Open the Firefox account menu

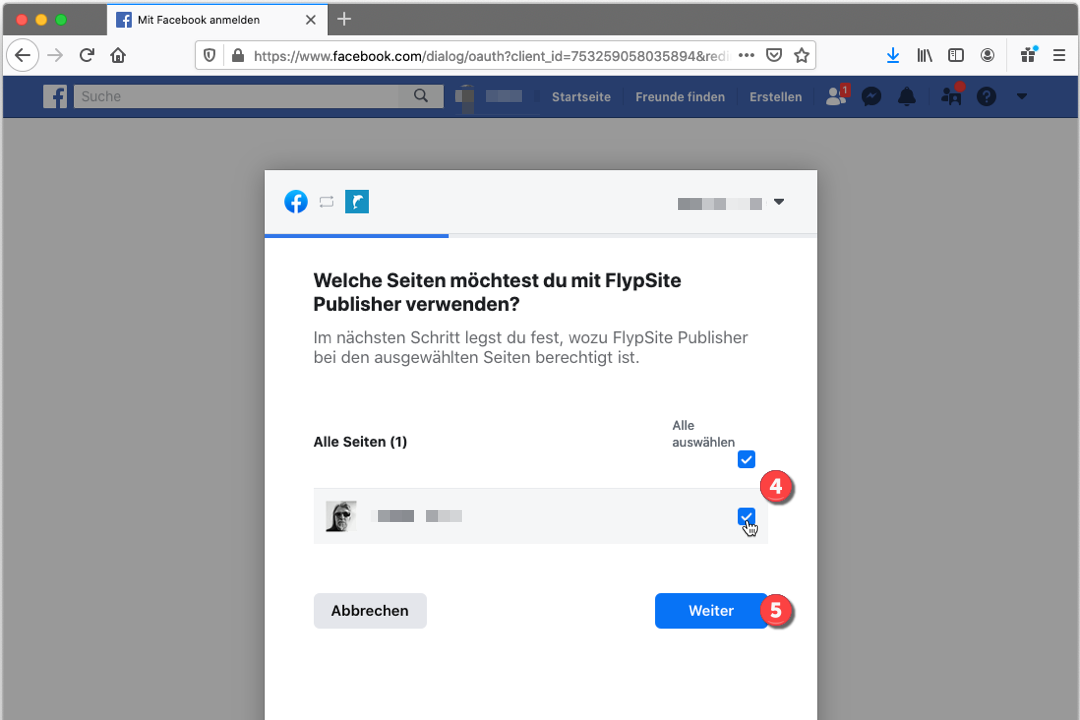(x=988, y=55)
